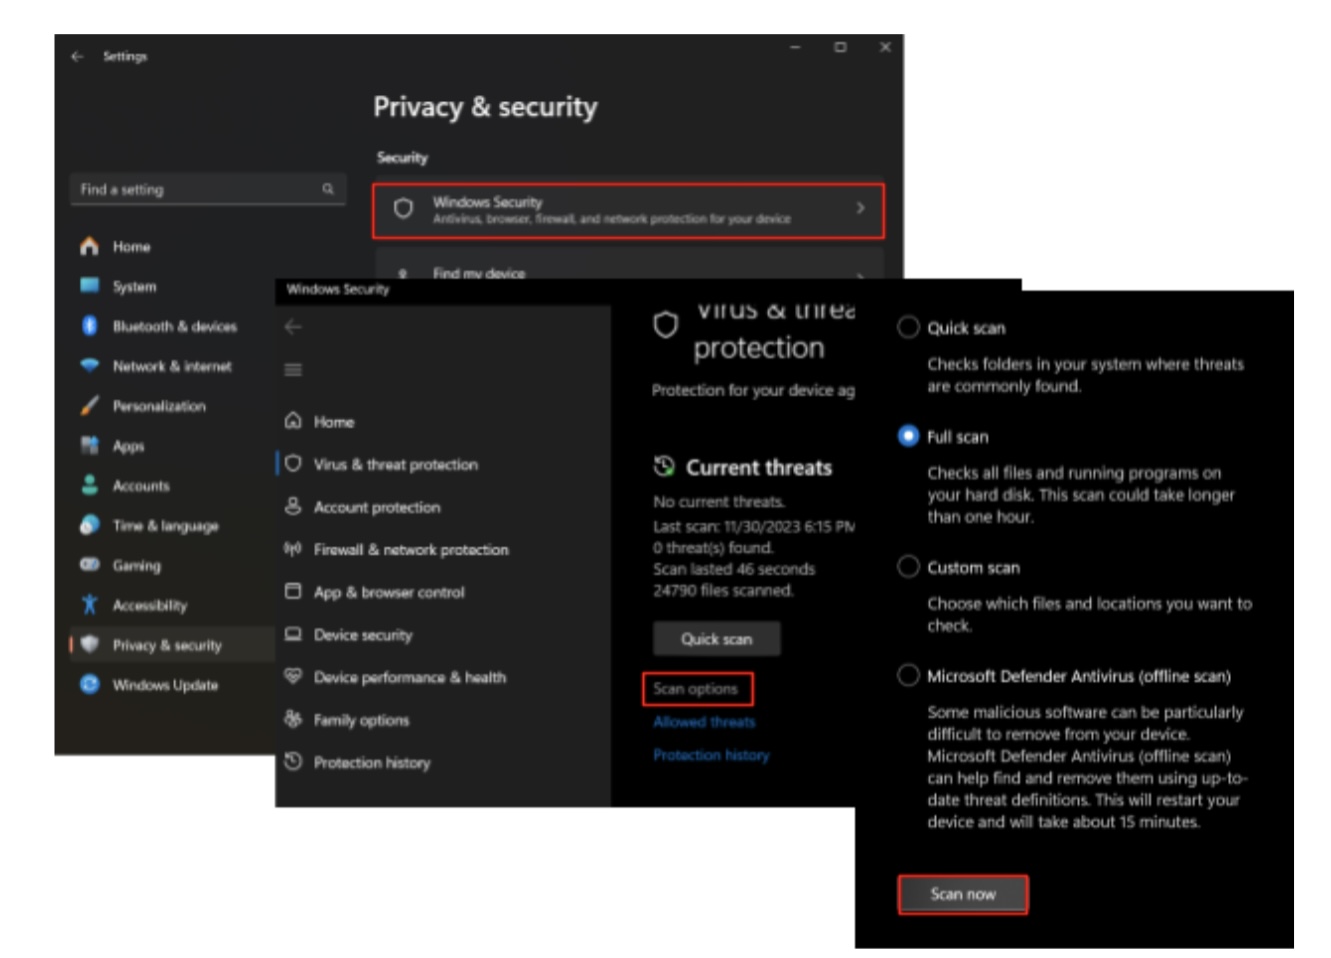The height and width of the screenshot is (958, 1331).
Task: Select the Custom scan radio button
Action: coord(908,567)
